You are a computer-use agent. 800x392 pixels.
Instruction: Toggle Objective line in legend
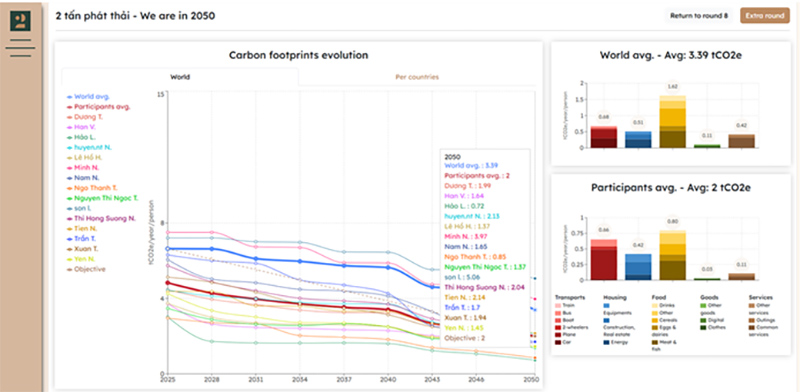click(86, 269)
